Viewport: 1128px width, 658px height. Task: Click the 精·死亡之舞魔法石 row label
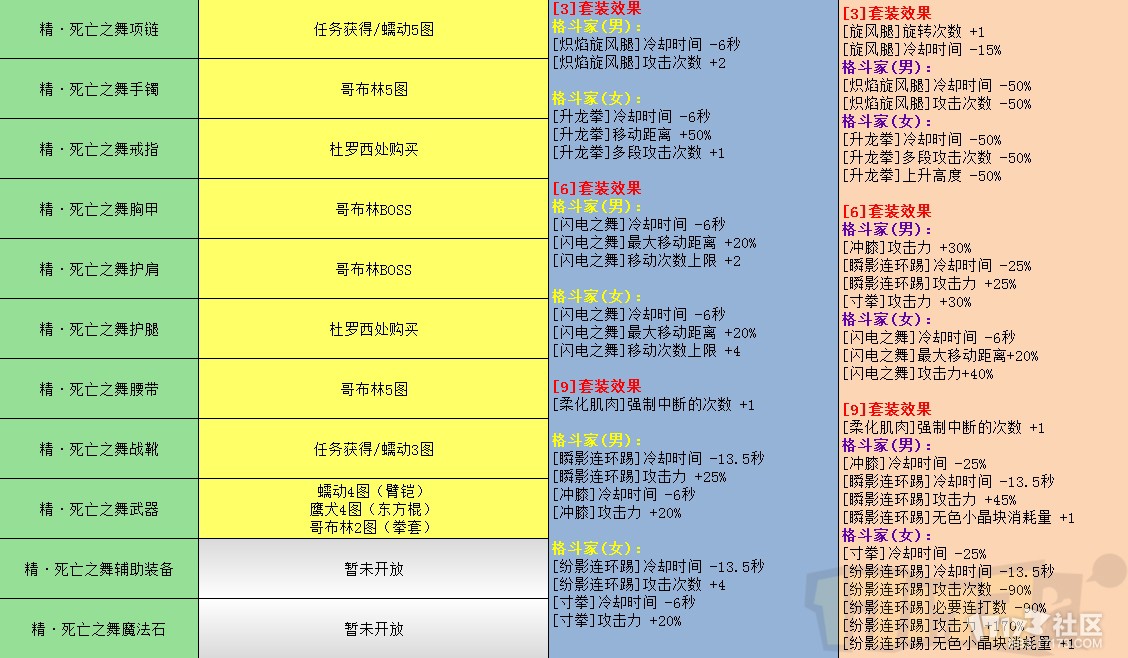click(x=99, y=629)
